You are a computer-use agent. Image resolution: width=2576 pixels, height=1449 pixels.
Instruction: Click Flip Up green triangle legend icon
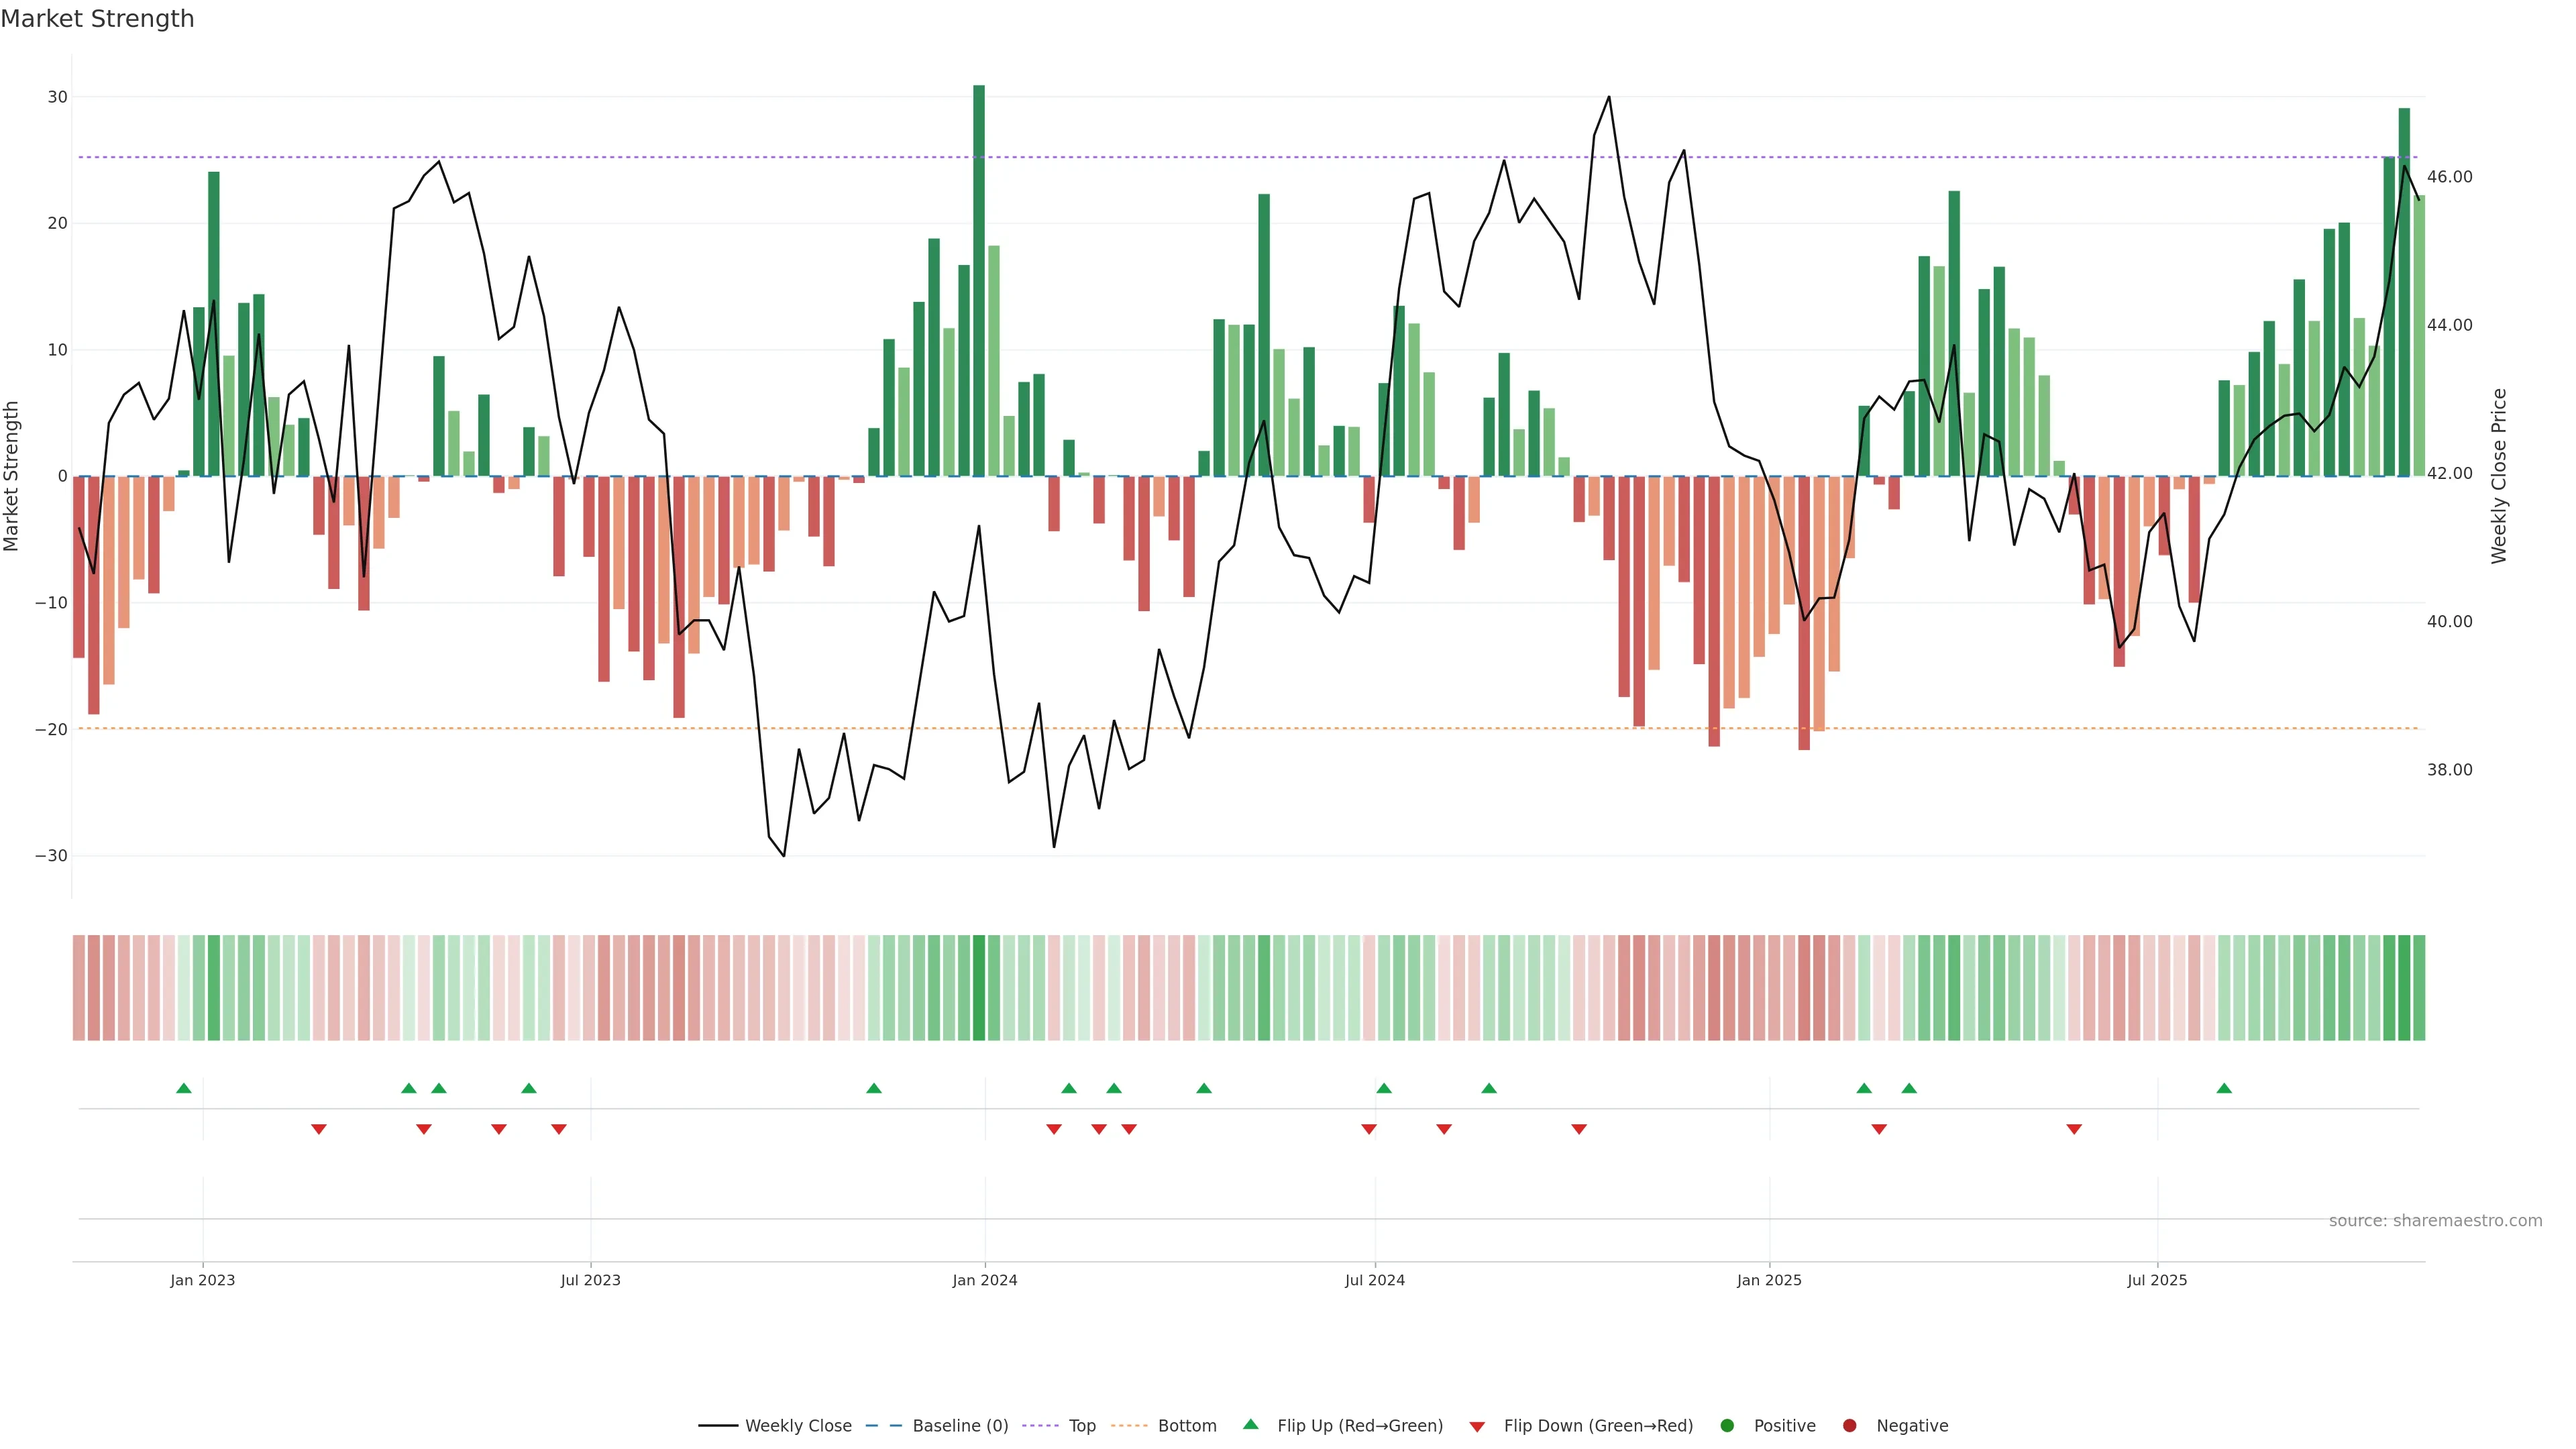click(x=1250, y=1425)
